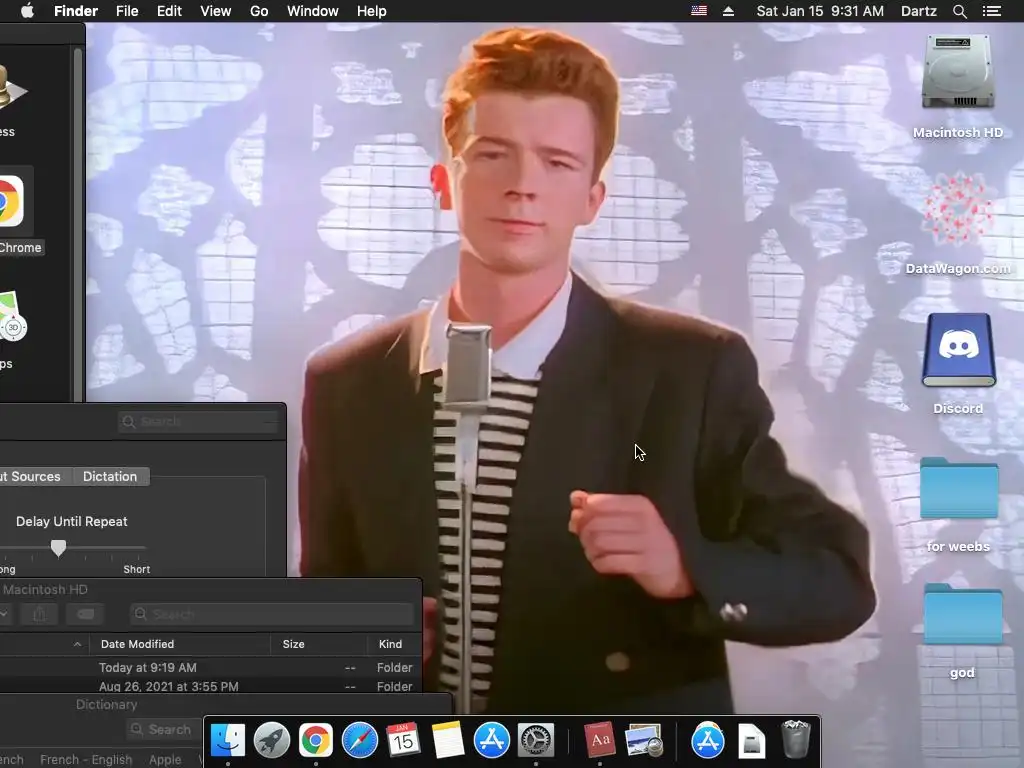Image resolution: width=1024 pixels, height=768 pixels.
Task: Open Spotlight search magnifier in menu bar
Action: click(959, 11)
